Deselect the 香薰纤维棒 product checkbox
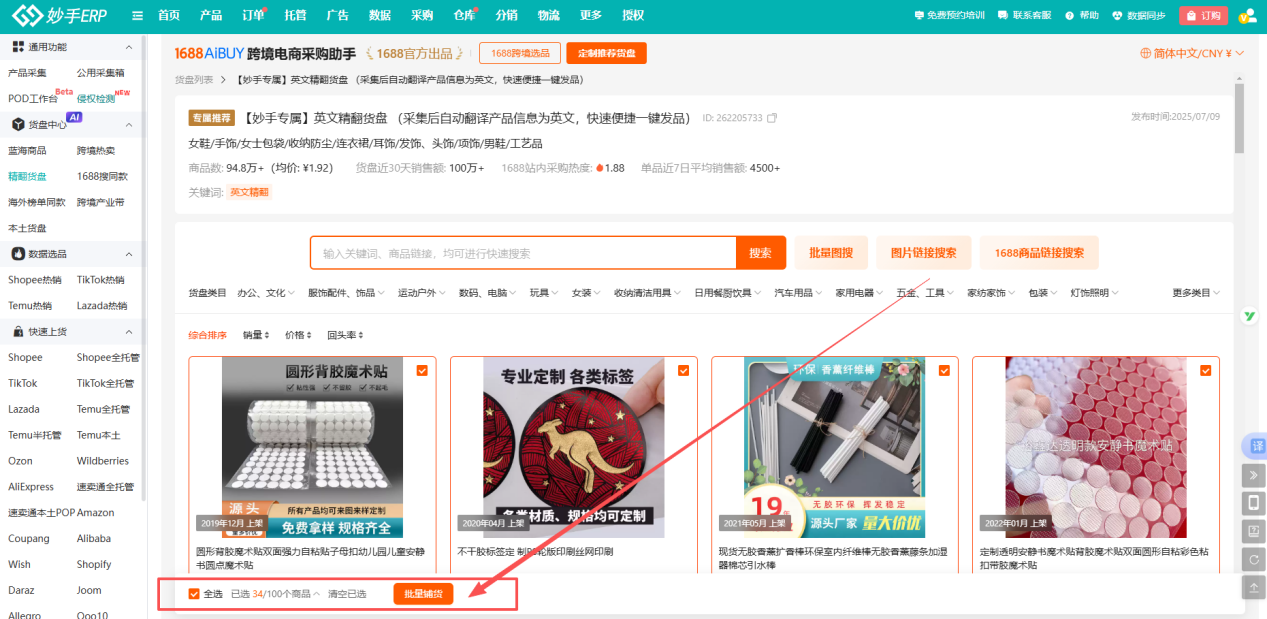1267x619 pixels. pyautogui.click(x=943, y=369)
